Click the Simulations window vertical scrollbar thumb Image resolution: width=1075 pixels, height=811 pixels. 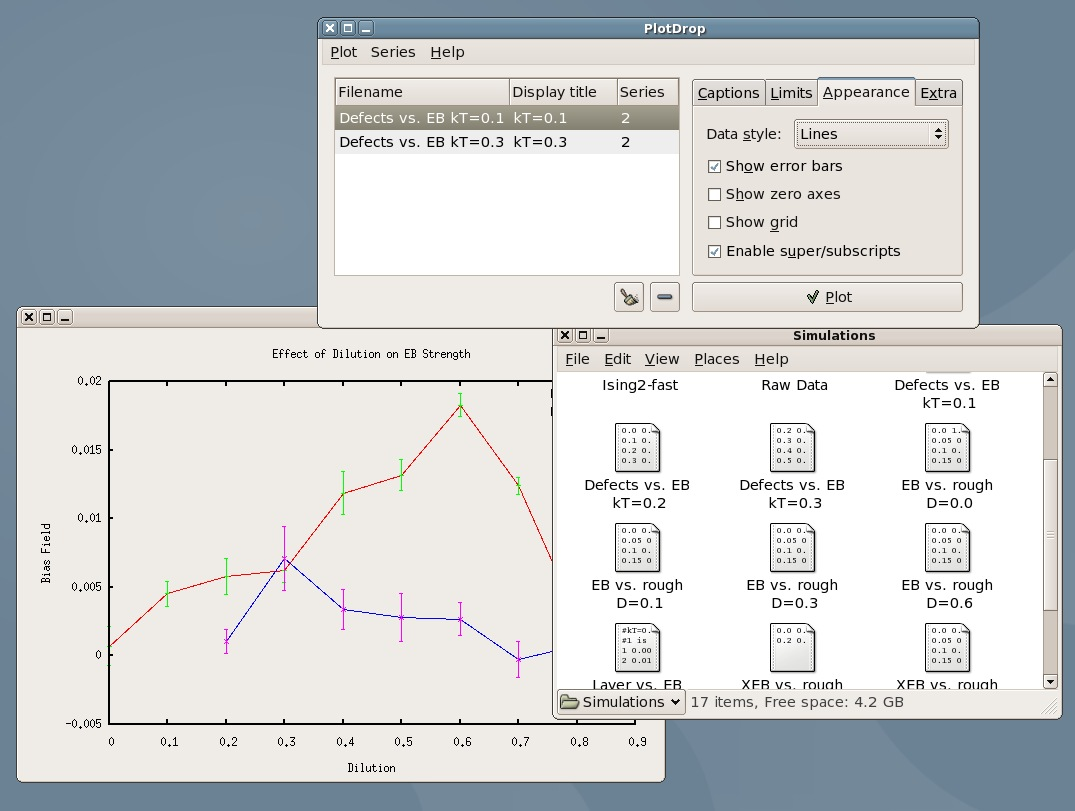pyautogui.click(x=1050, y=534)
